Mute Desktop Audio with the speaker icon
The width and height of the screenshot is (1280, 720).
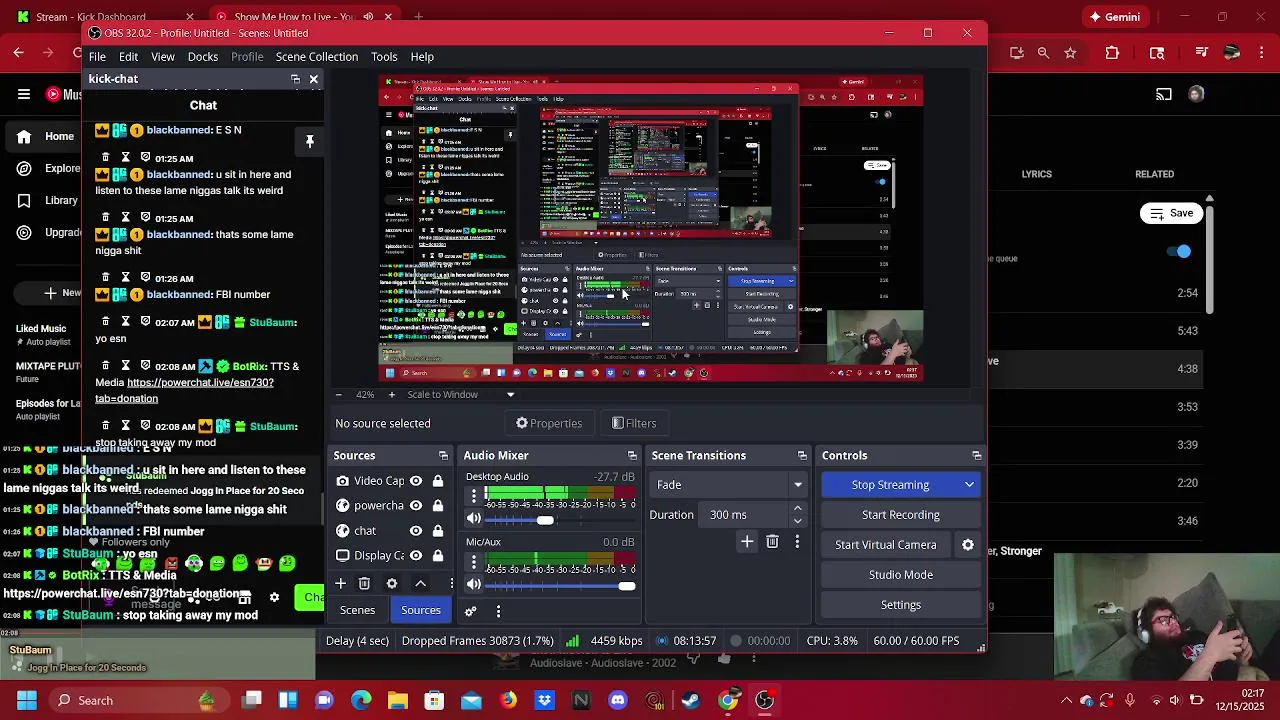click(474, 519)
